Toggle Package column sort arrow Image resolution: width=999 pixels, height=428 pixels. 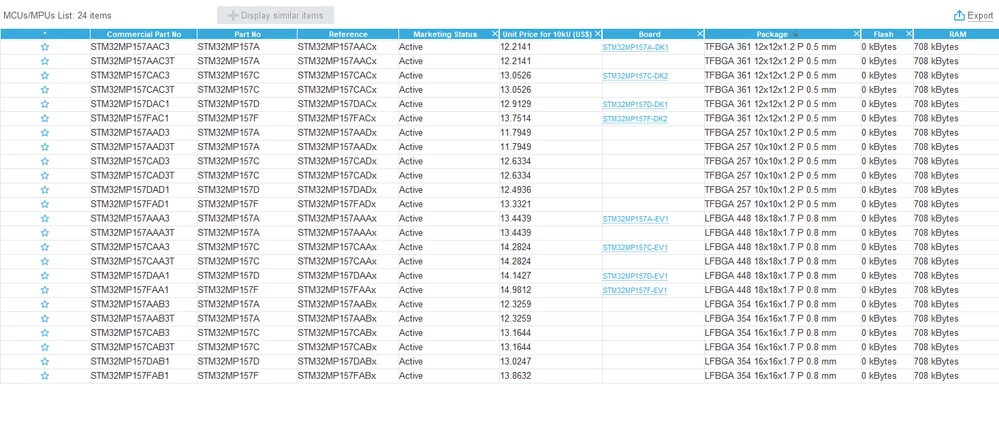[x=795, y=35]
